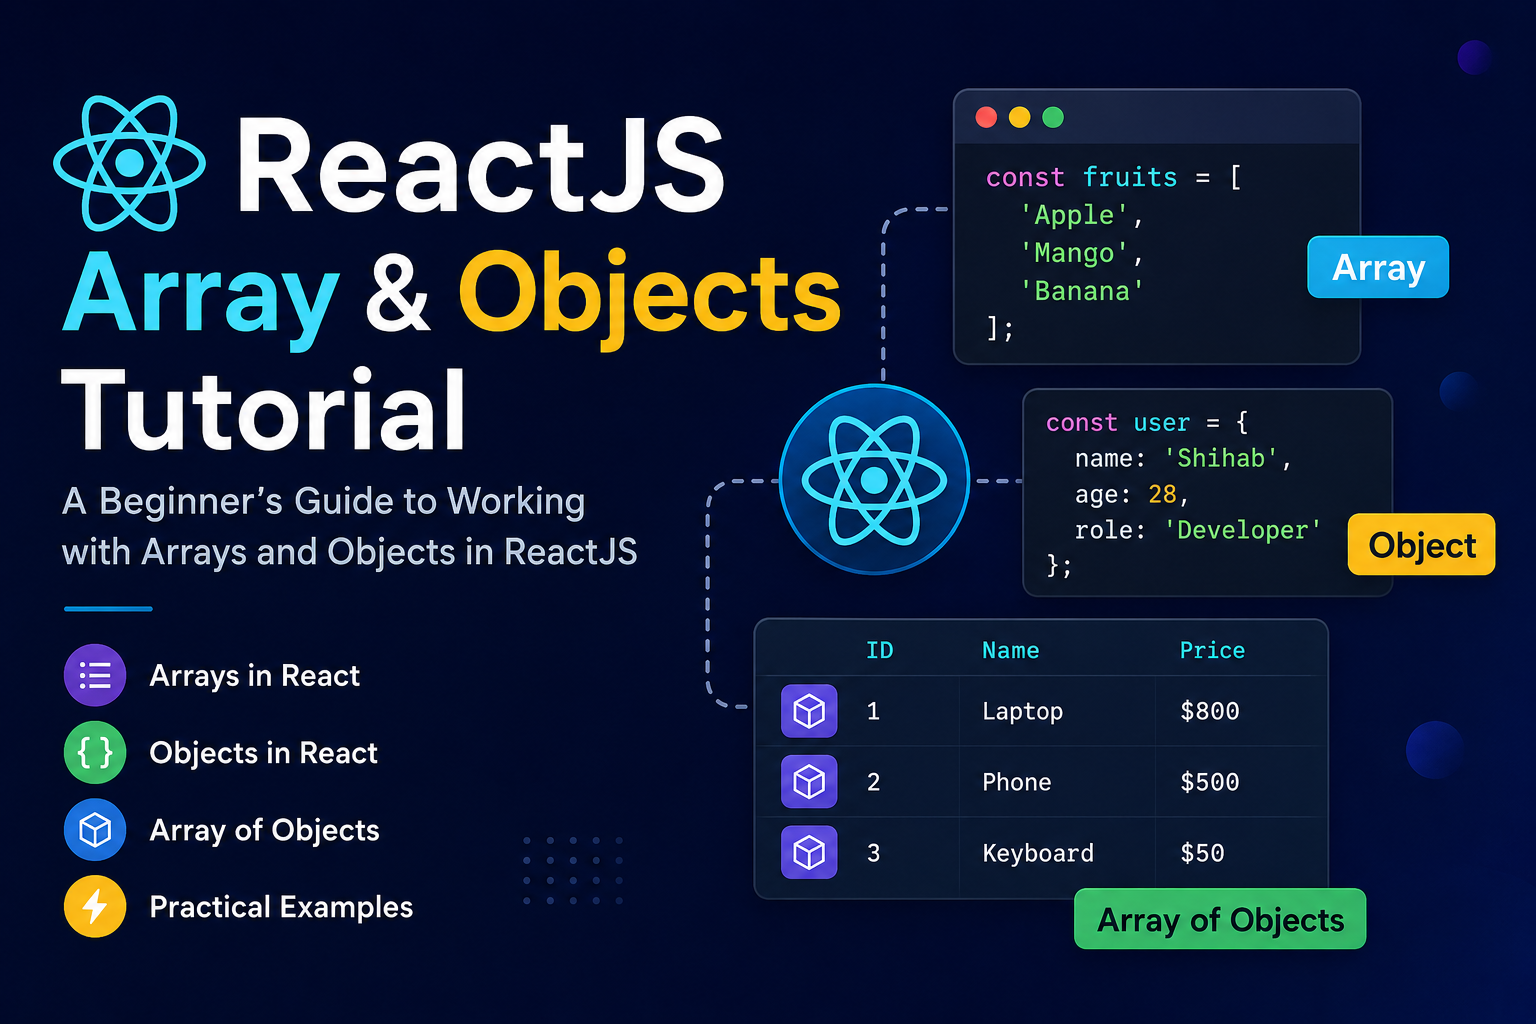Click the Beginner's Guide subtitle text
1536x1024 pixels.
[349, 526]
